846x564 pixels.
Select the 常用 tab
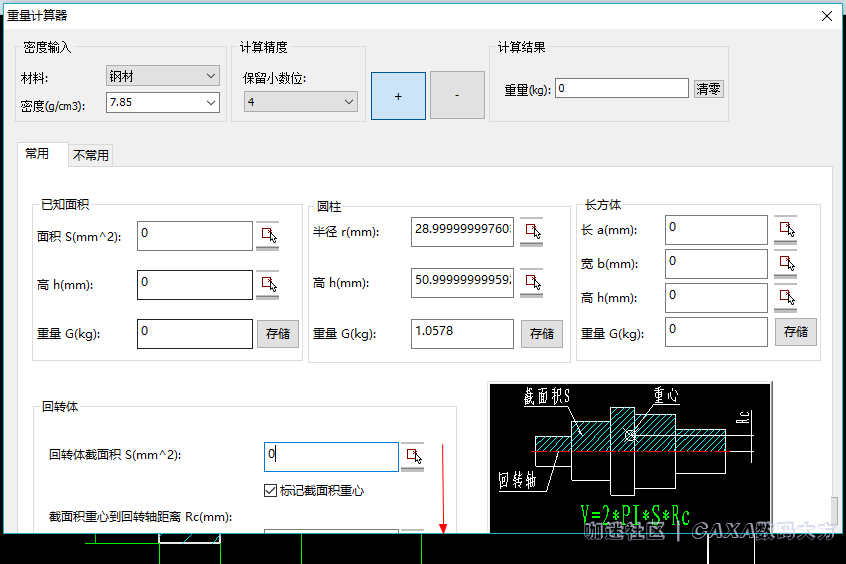point(37,154)
